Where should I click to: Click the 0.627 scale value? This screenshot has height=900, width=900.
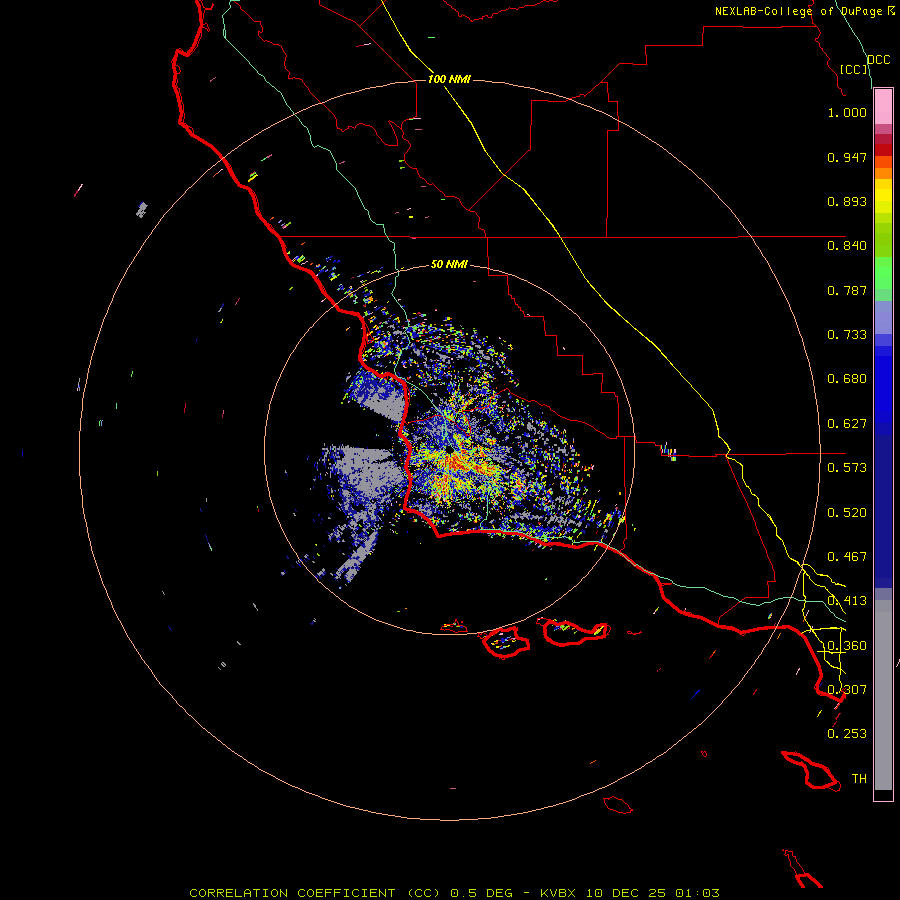point(847,424)
